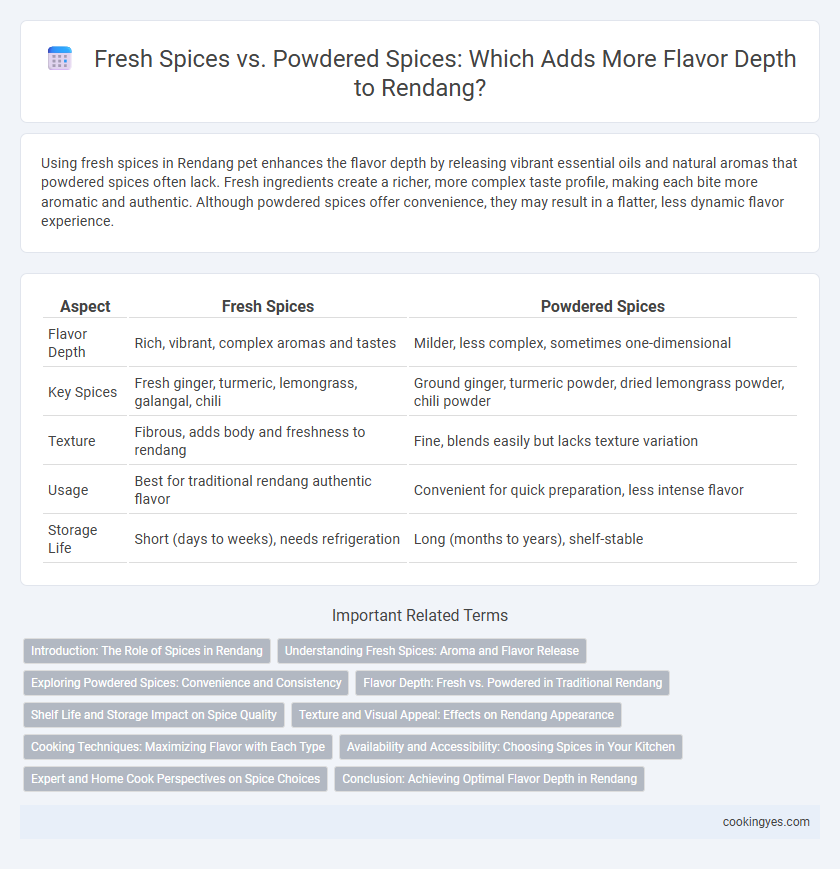The height and width of the screenshot is (869, 840).
Task: Open 'Texture and Visual Appeal' tag
Action: (457, 715)
